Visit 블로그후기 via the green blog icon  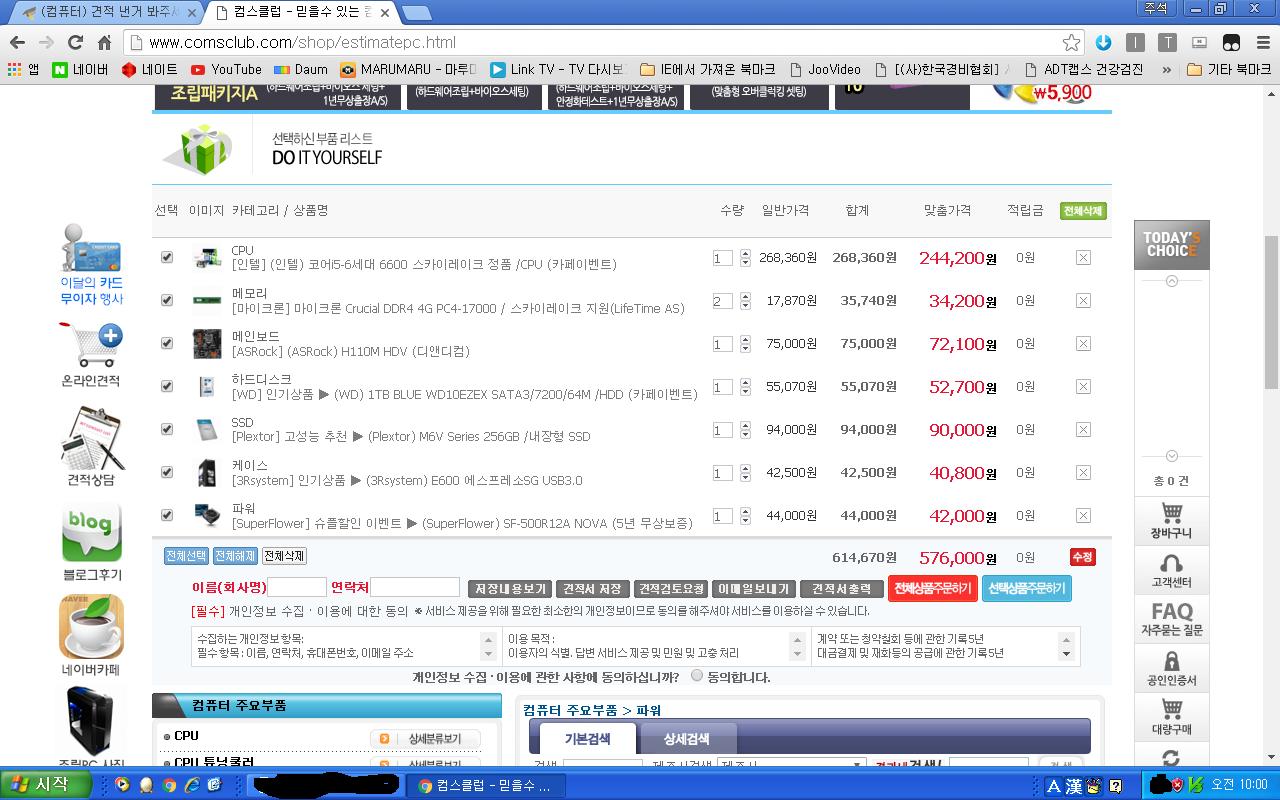pyautogui.click(x=91, y=542)
